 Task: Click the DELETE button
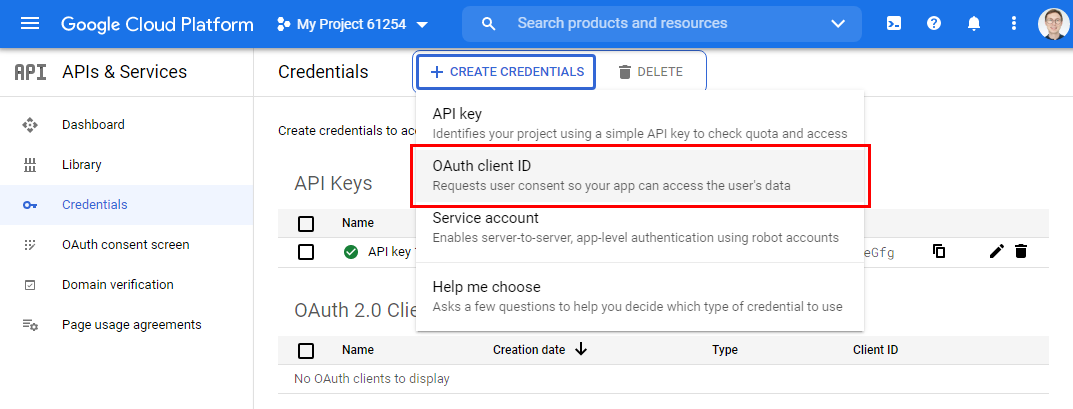pos(650,72)
